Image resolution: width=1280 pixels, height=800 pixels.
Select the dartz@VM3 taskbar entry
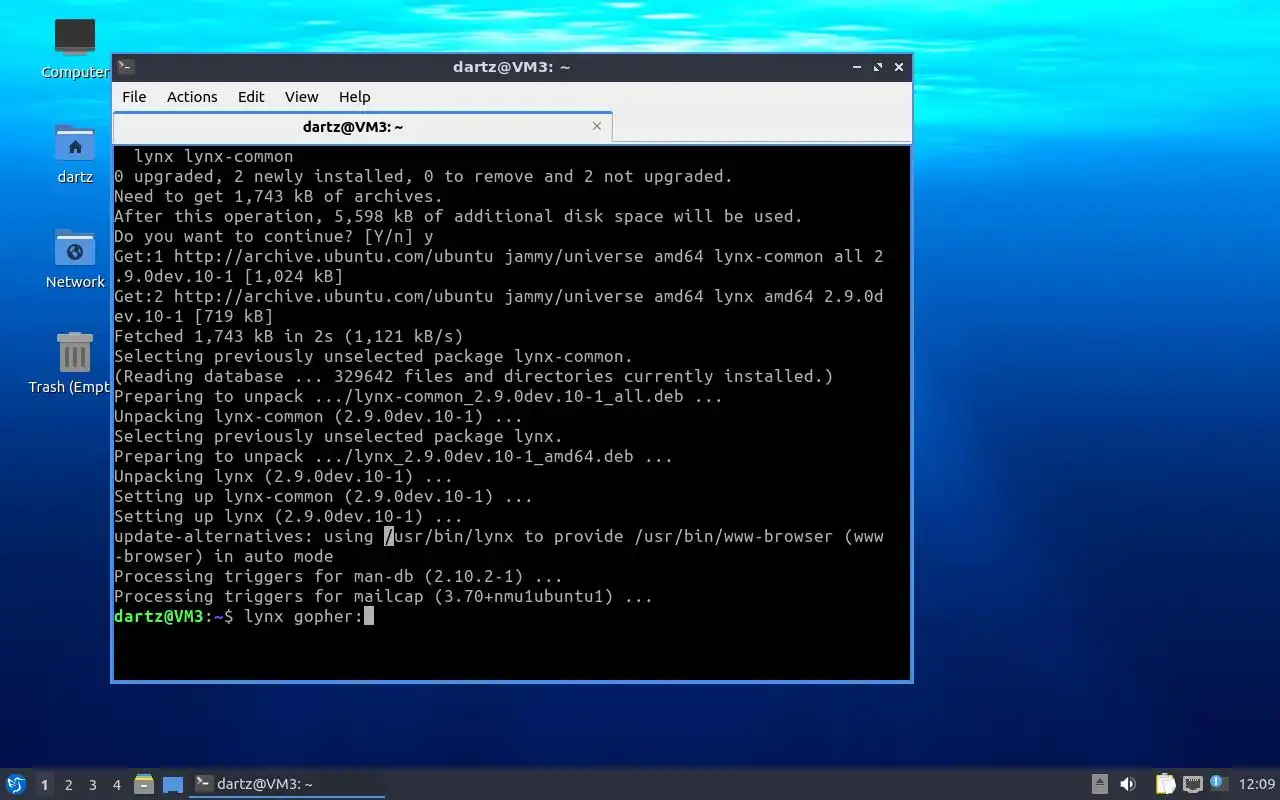tap(287, 784)
